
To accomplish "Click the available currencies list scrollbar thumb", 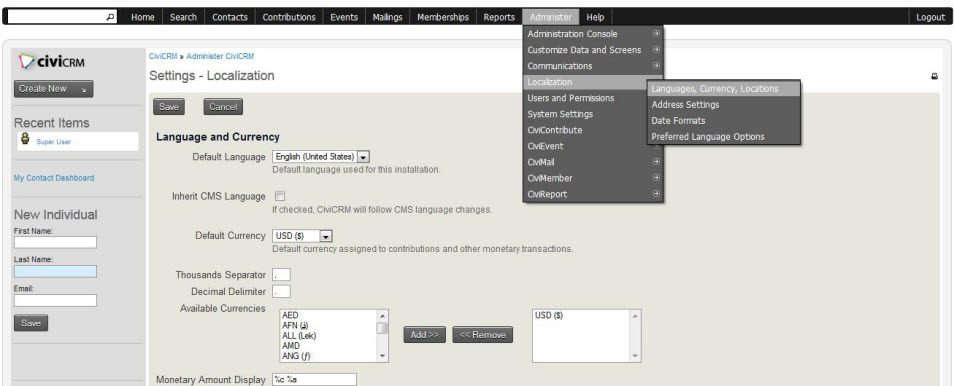I will [x=382, y=328].
